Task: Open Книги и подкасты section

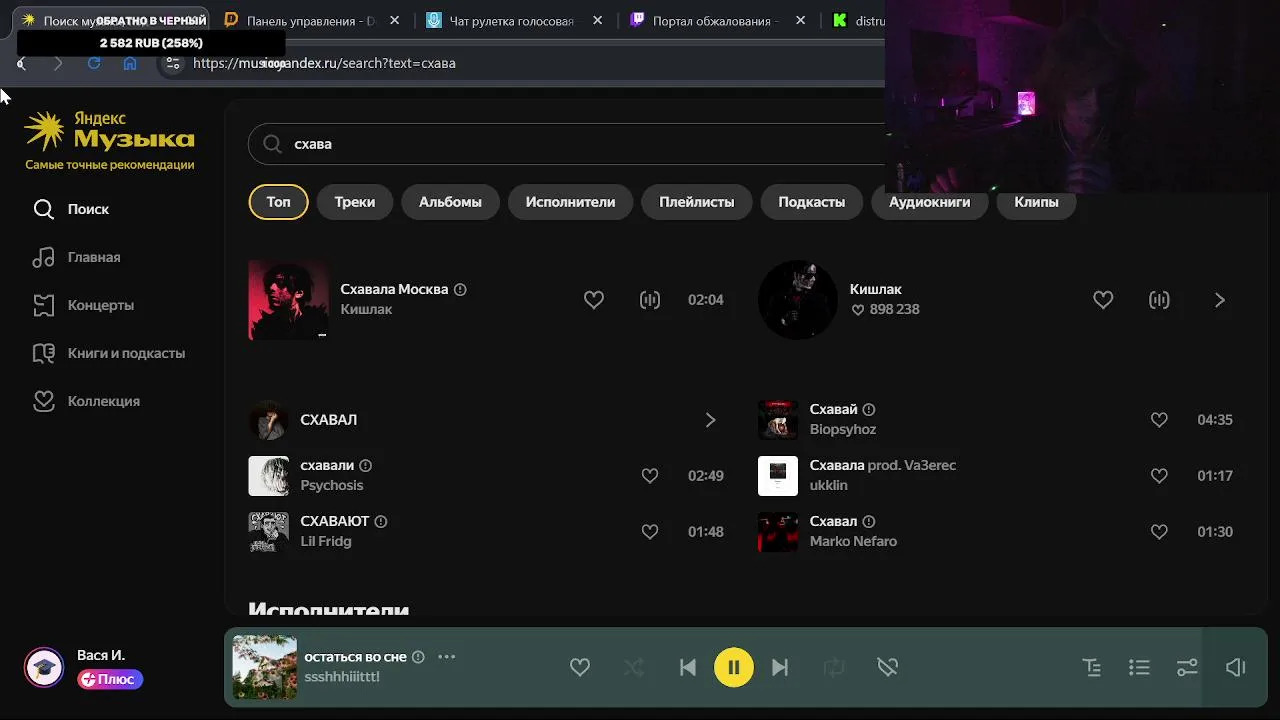Action: 108,353
